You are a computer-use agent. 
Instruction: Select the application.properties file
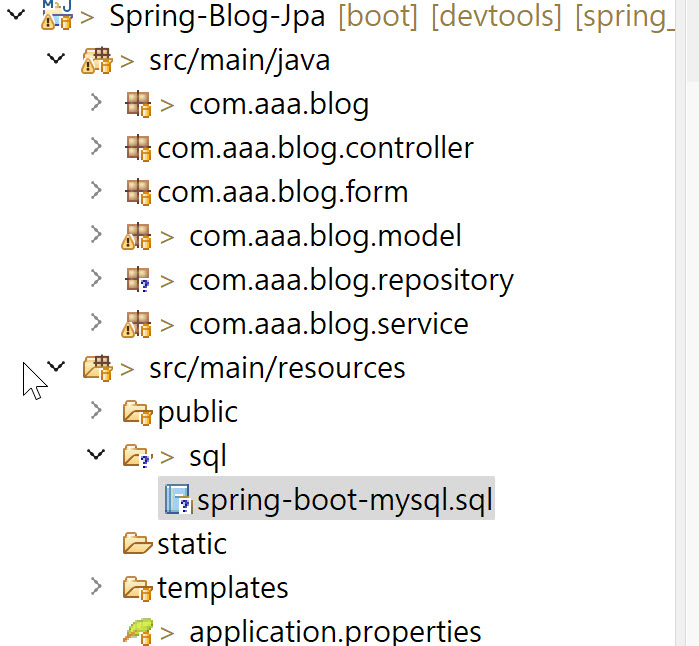tap(335, 632)
